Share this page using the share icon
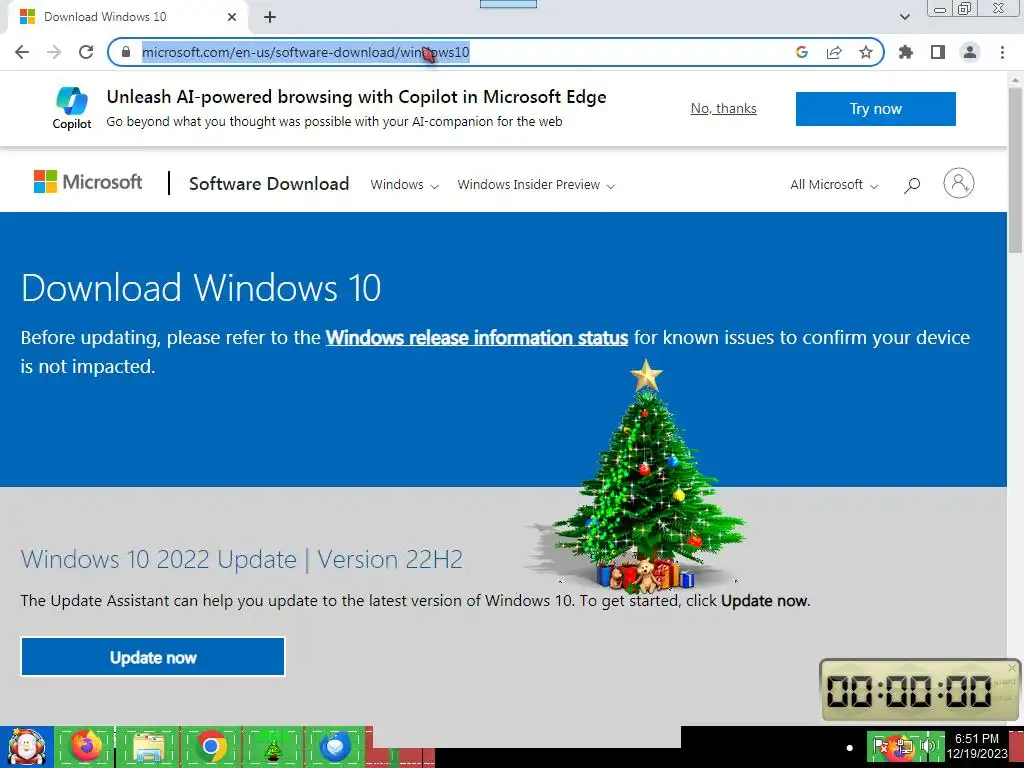The width and height of the screenshot is (1024, 768). [834, 52]
